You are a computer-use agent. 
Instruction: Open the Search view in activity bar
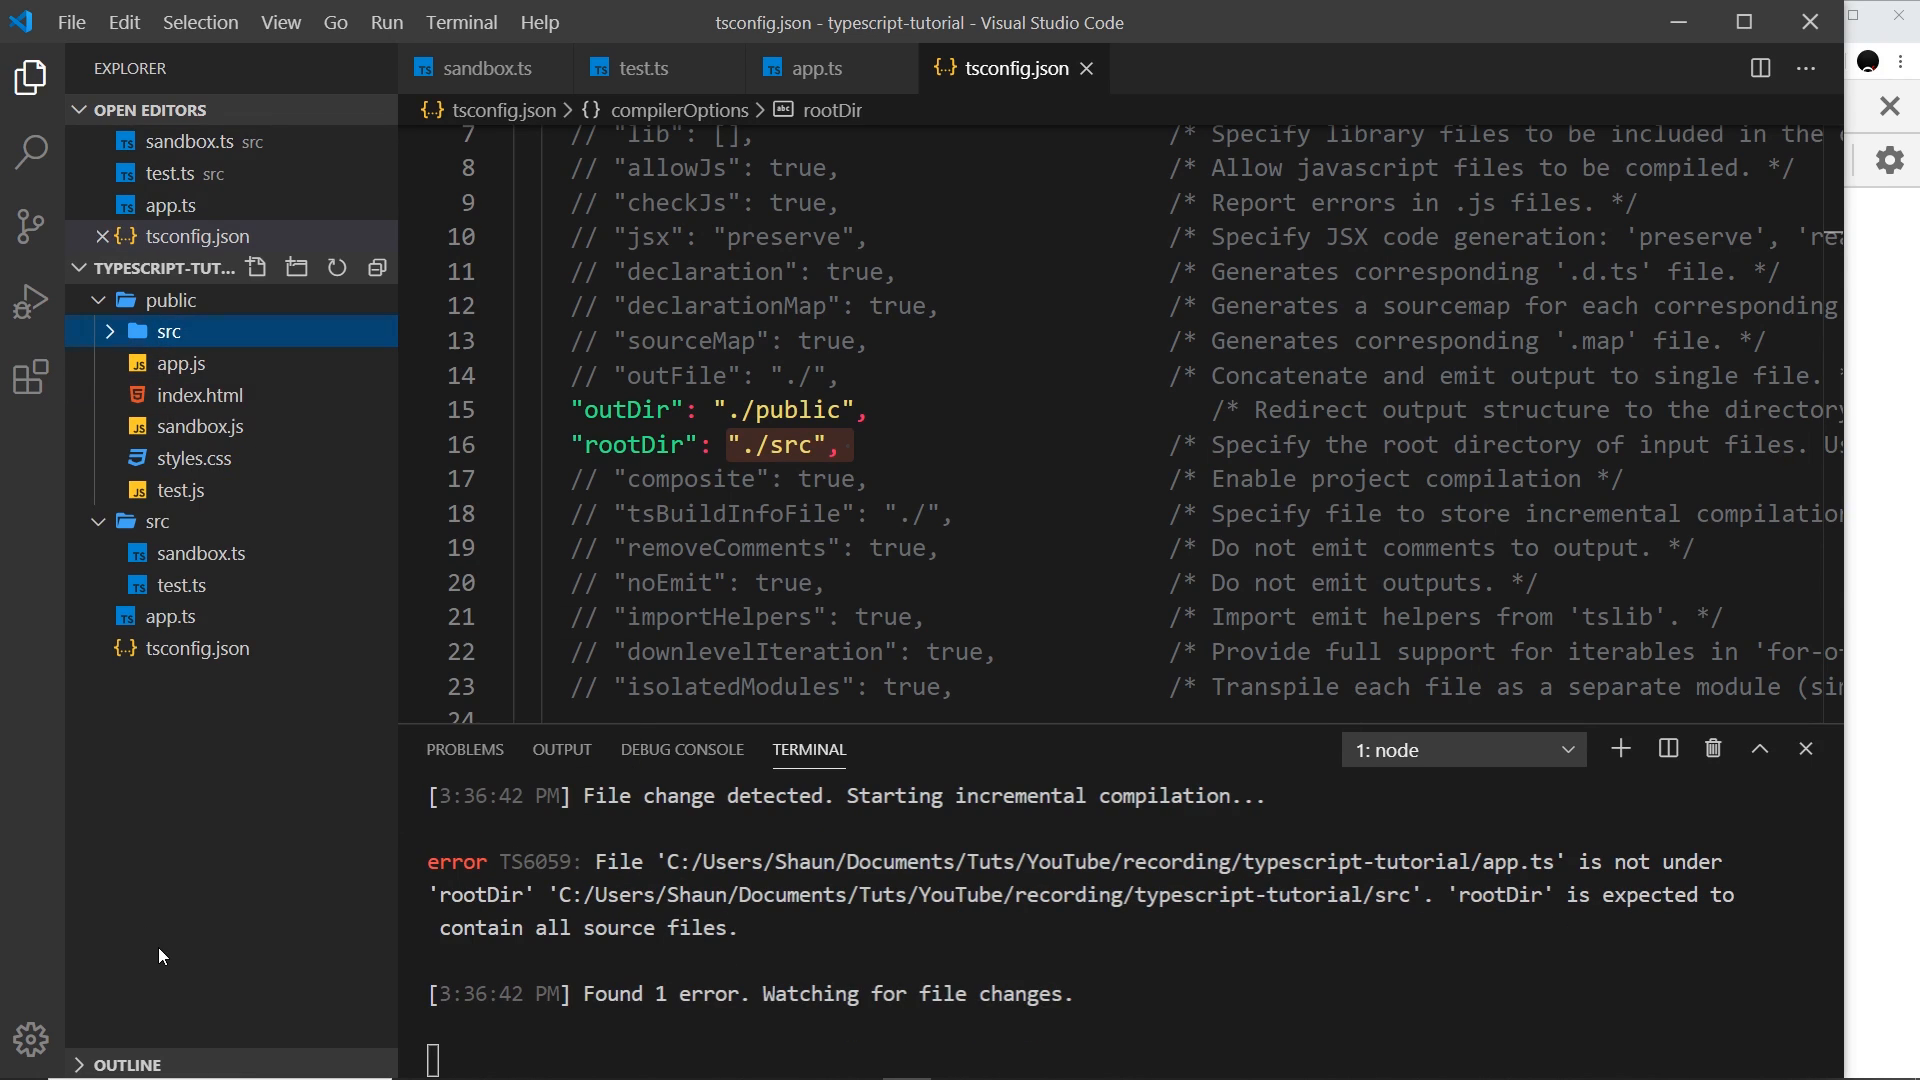(x=31, y=152)
